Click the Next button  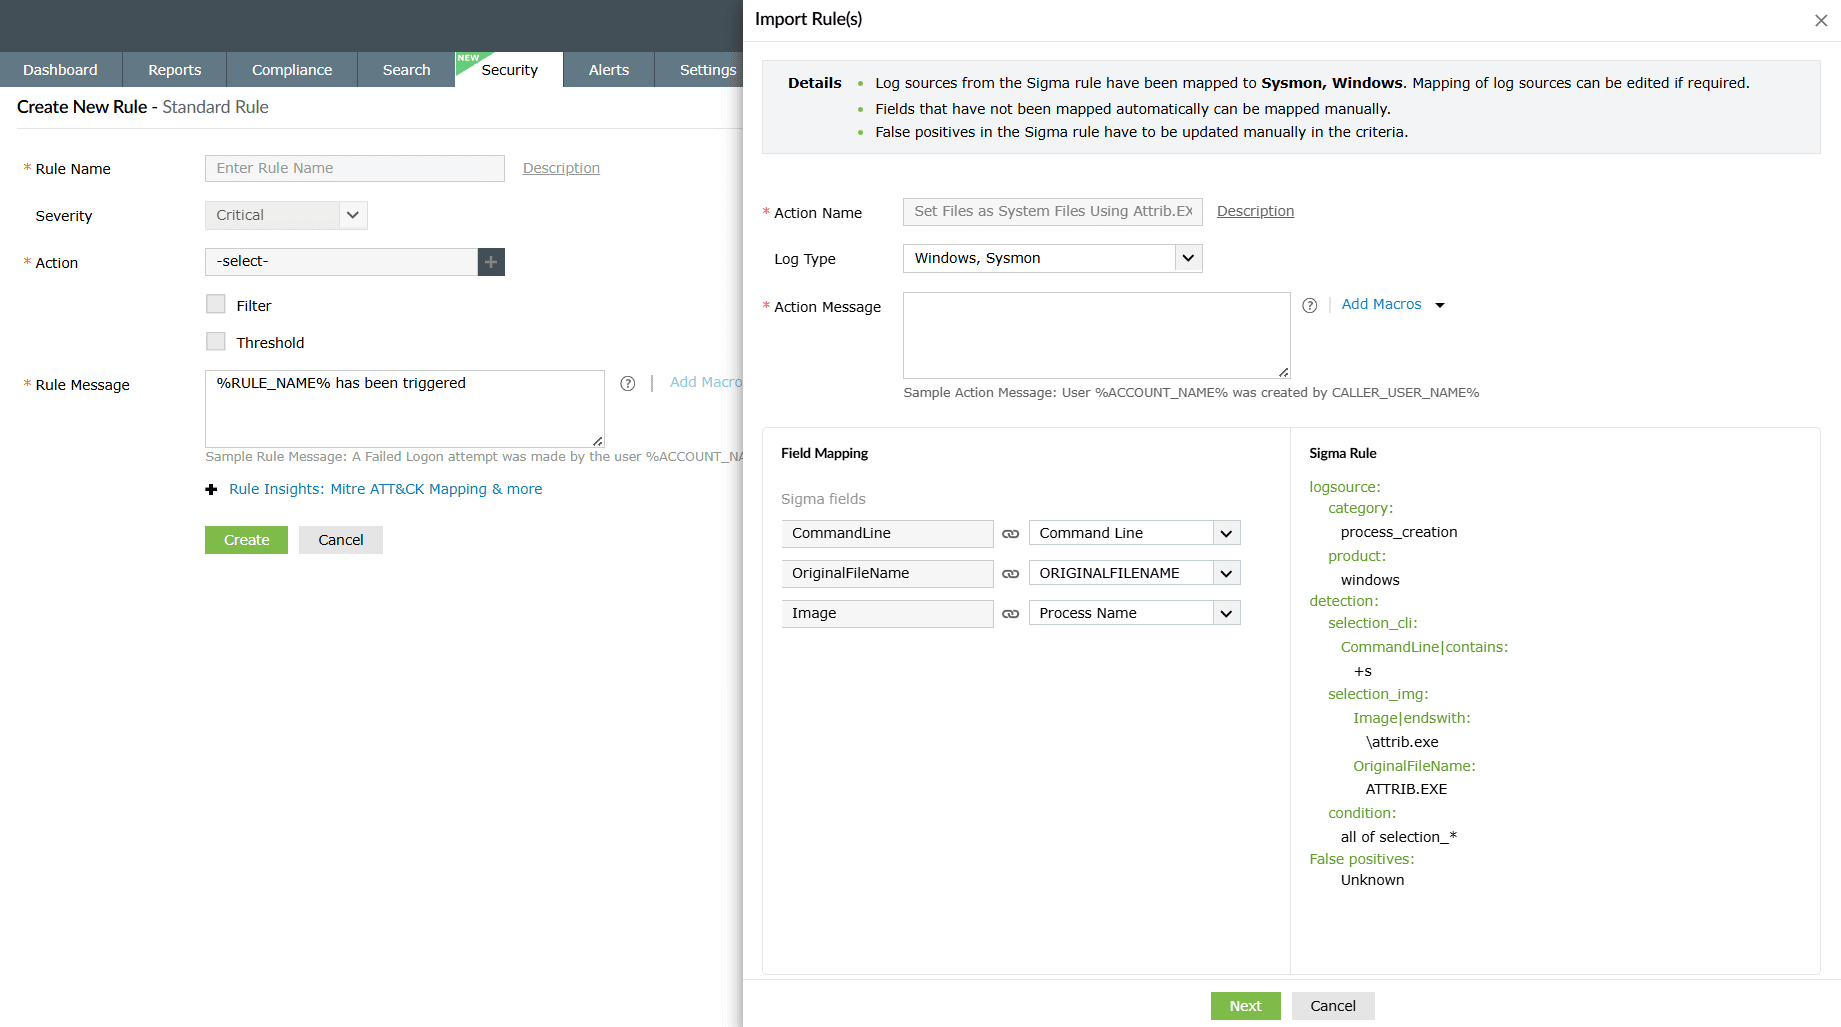click(x=1245, y=1005)
